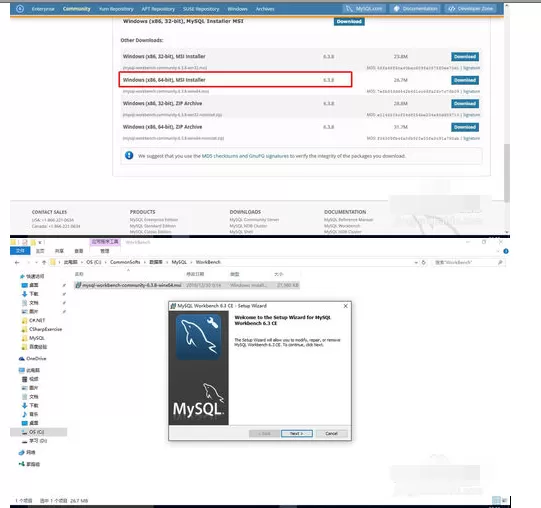Open the 查看 (View) ribbon tab
541x508 pixels.
79,251
